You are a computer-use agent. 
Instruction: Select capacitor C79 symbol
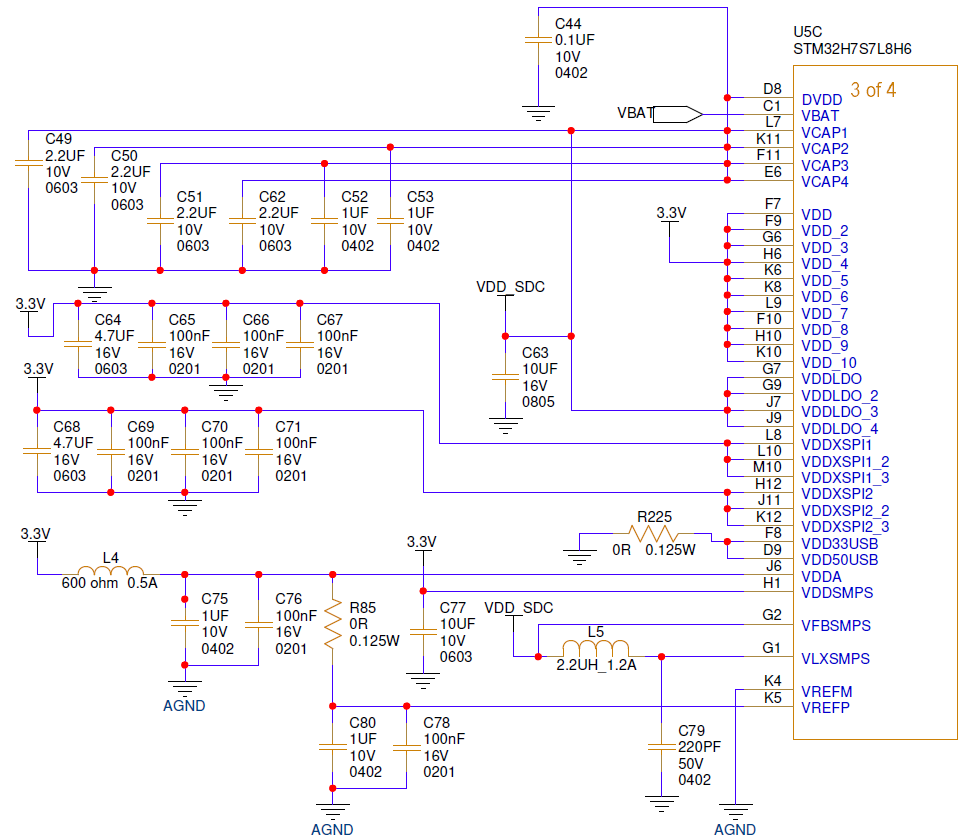coord(662,747)
